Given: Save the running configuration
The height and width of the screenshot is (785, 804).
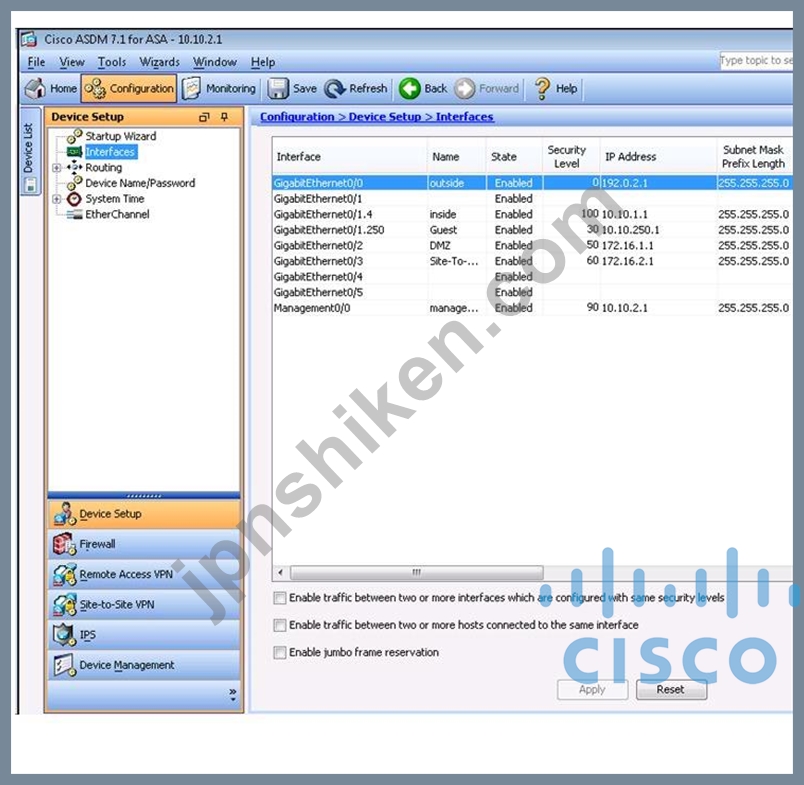Looking at the screenshot, I should [x=292, y=89].
